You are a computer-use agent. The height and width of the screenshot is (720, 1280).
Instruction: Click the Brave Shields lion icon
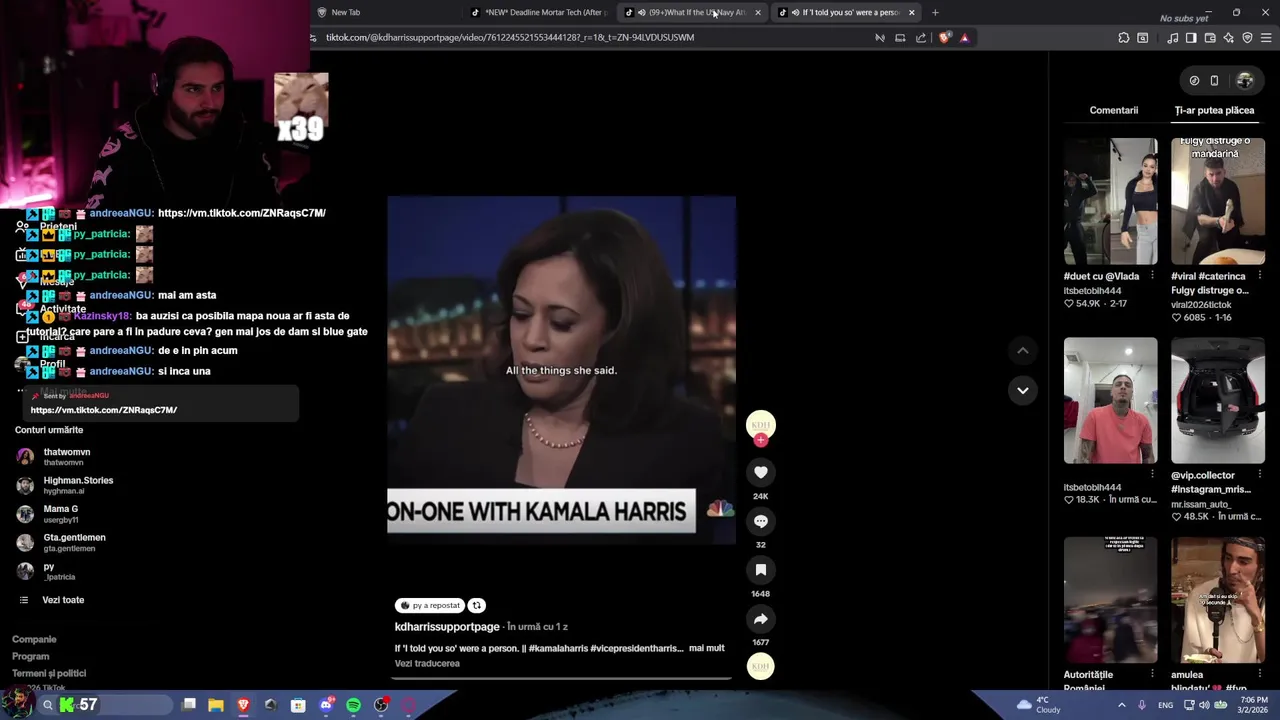tap(945, 38)
